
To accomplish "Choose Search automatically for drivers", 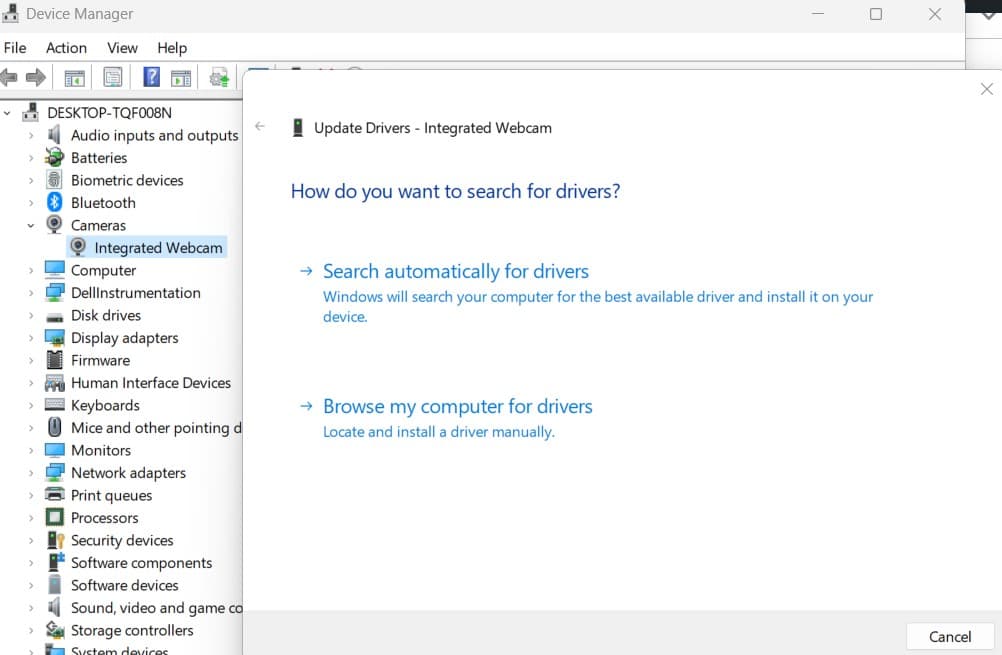I will click(455, 271).
